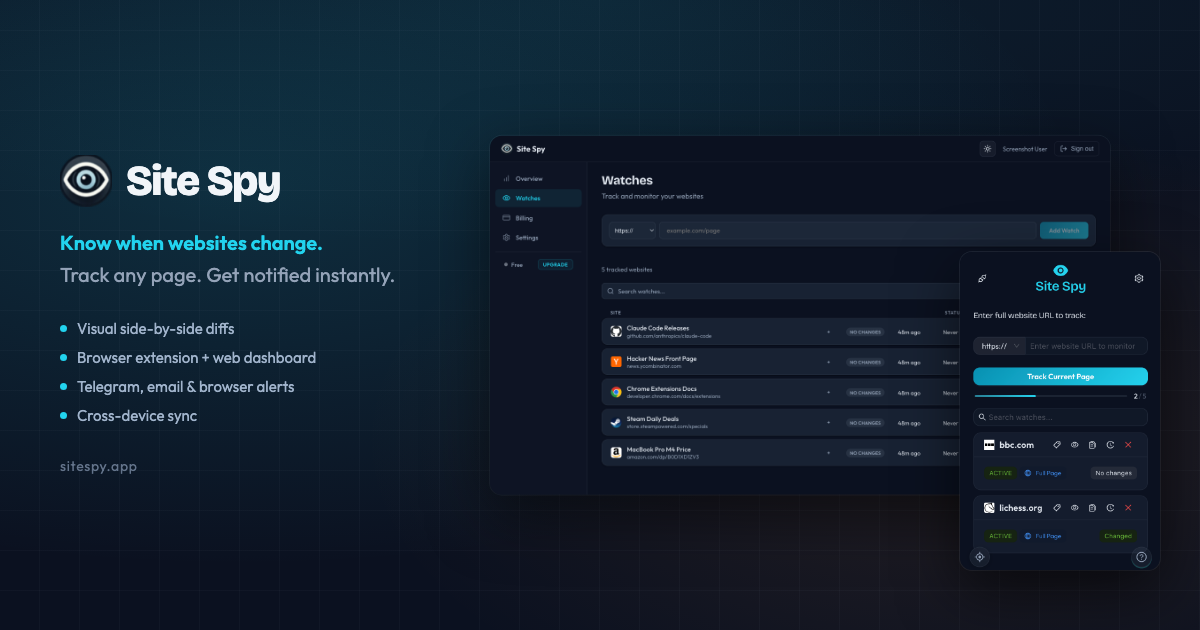Toggle the theme with the sun icon
The image size is (1200, 630).
pyautogui.click(x=987, y=148)
